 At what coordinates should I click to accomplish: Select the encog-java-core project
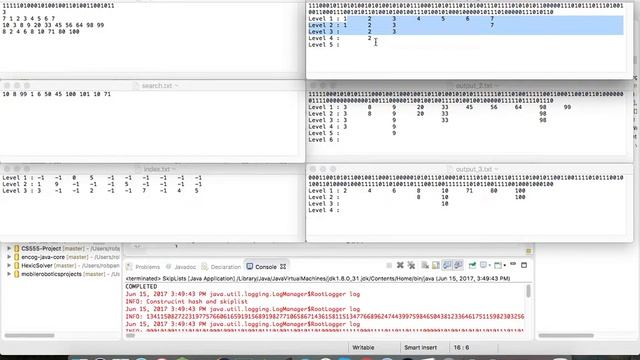coord(43,257)
